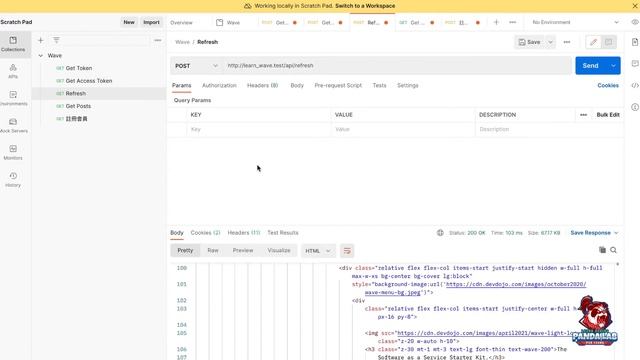Click the environment quick look eye icon
Viewport: 640px width, 360px height.
[x=635, y=22]
